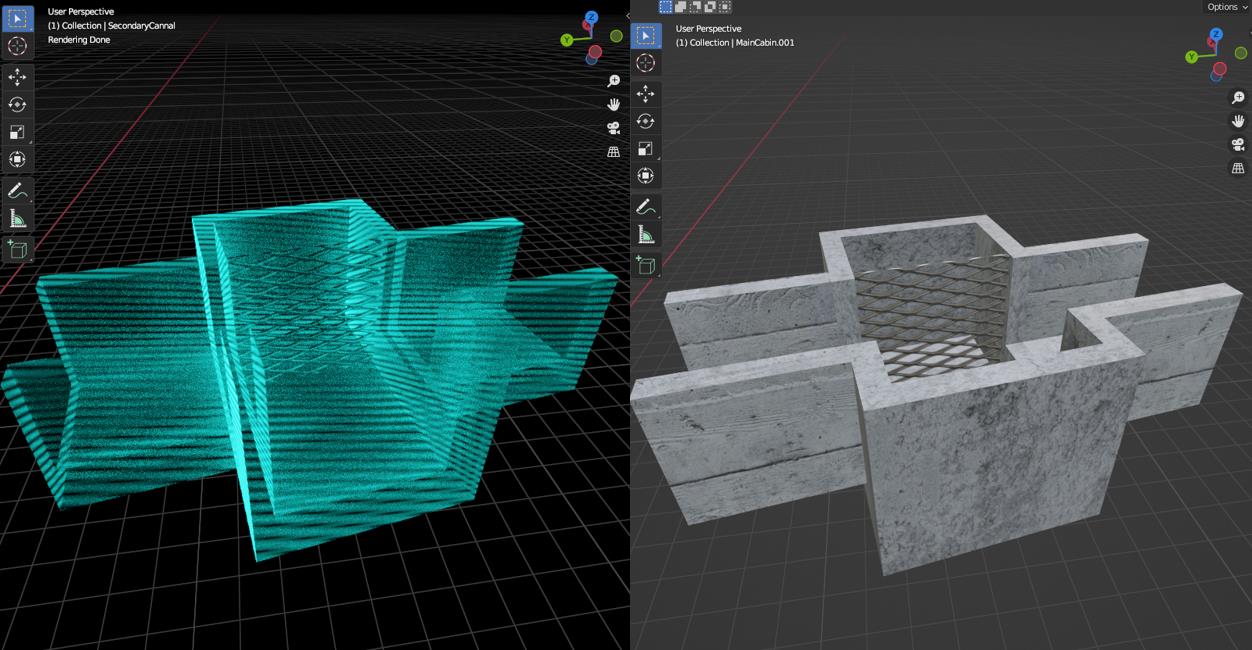
Task: Switch perspective/orthographic in left viewport
Action: (614, 151)
